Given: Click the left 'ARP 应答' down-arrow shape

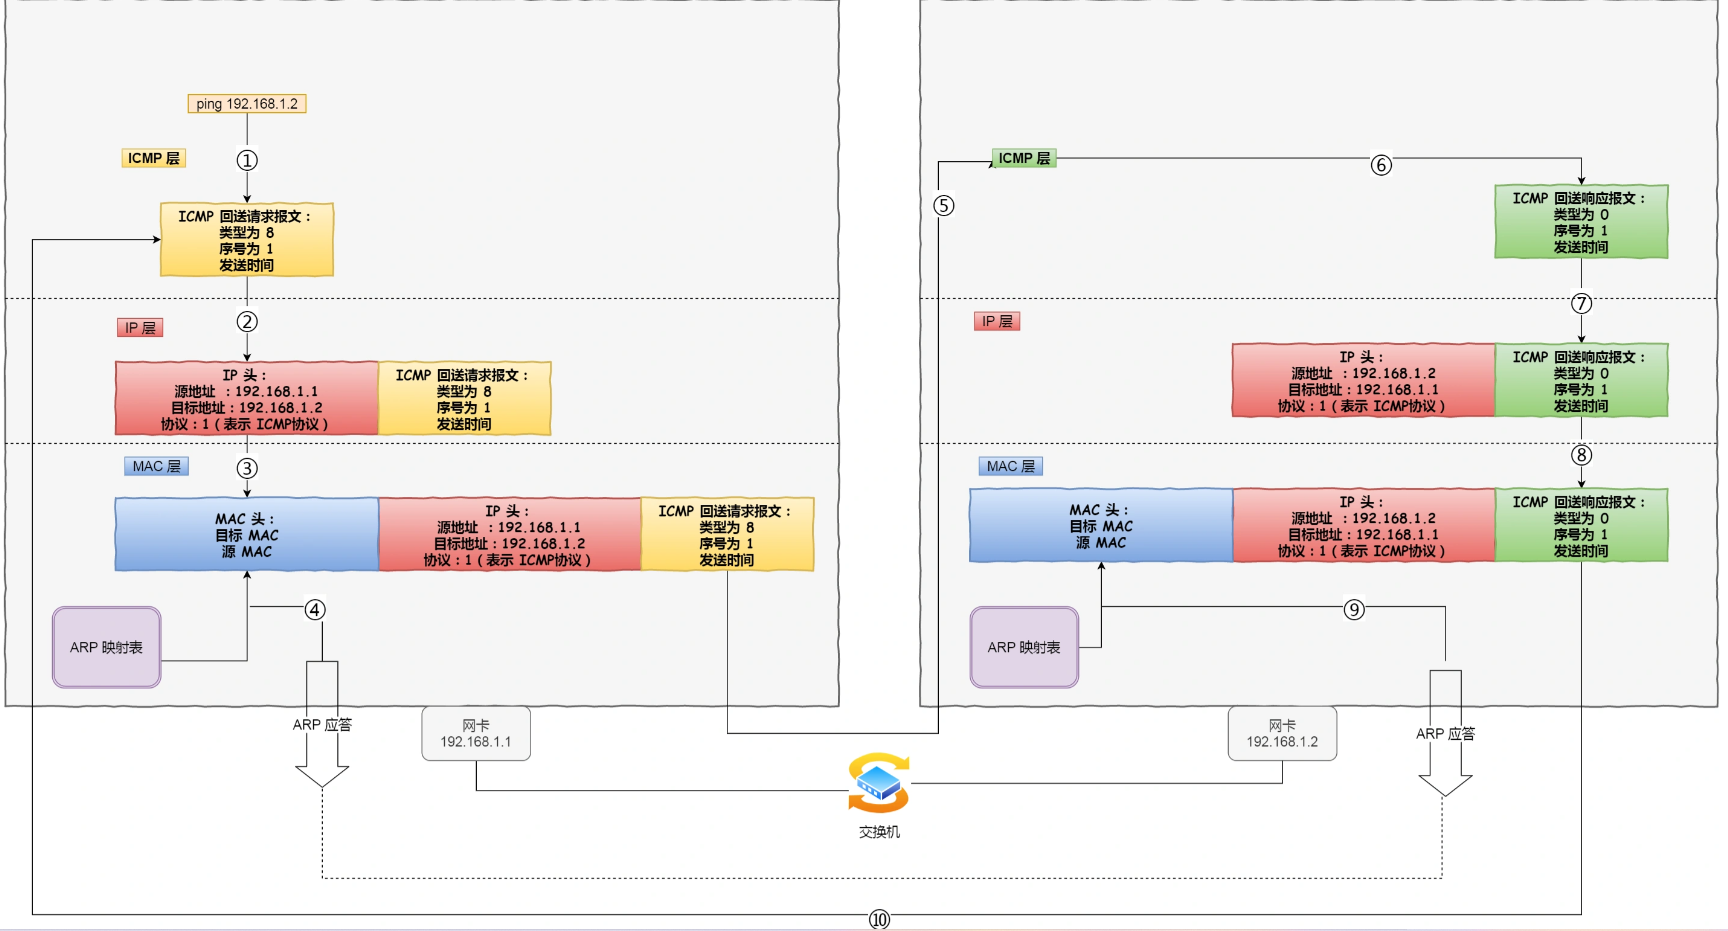Looking at the screenshot, I should pyautogui.click(x=322, y=724).
